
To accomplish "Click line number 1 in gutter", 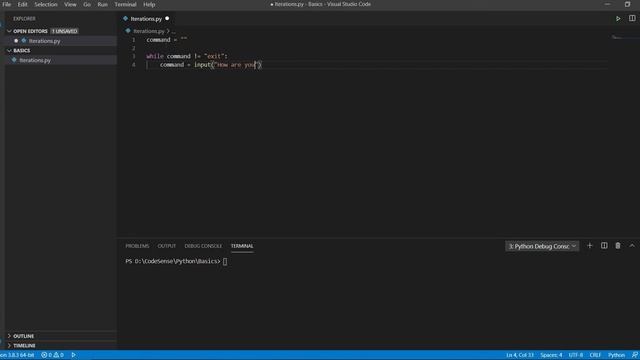I will tap(133, 40).
